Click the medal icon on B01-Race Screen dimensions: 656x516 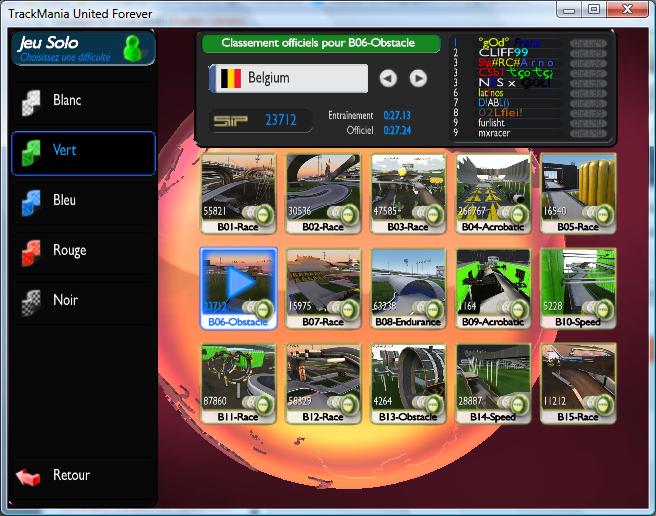(x=264, y=212)
